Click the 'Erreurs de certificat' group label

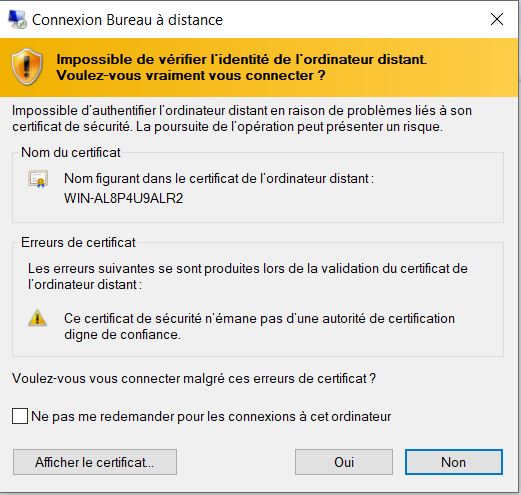(78, 242)
